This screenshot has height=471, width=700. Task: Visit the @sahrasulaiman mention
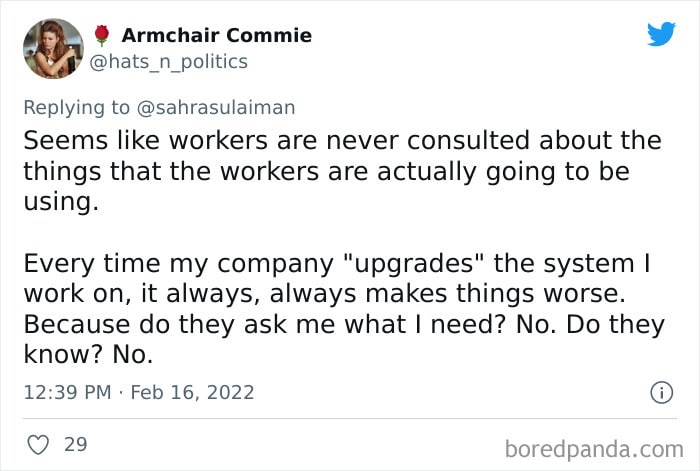coord(216,108)
